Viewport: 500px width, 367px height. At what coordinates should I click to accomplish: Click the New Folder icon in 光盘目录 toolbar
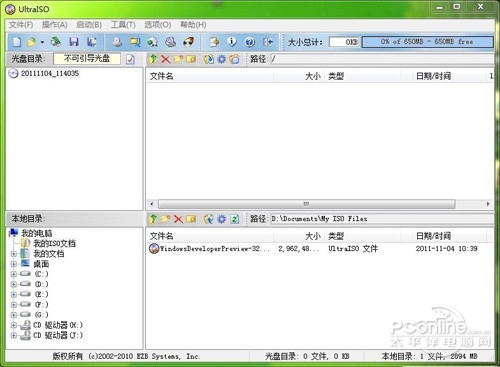coord(178,59)
